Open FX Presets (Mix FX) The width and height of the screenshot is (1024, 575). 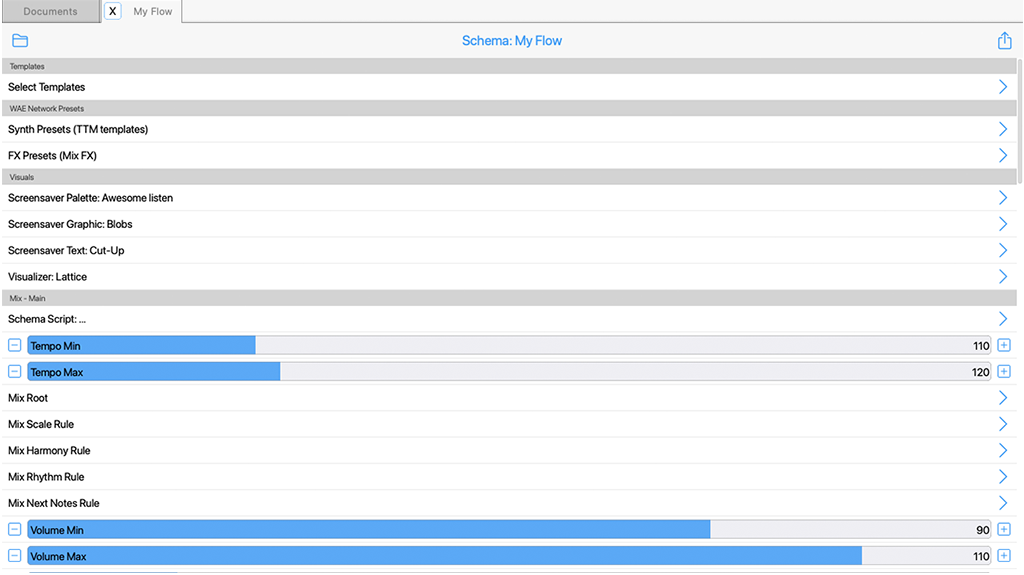[500, 156]
